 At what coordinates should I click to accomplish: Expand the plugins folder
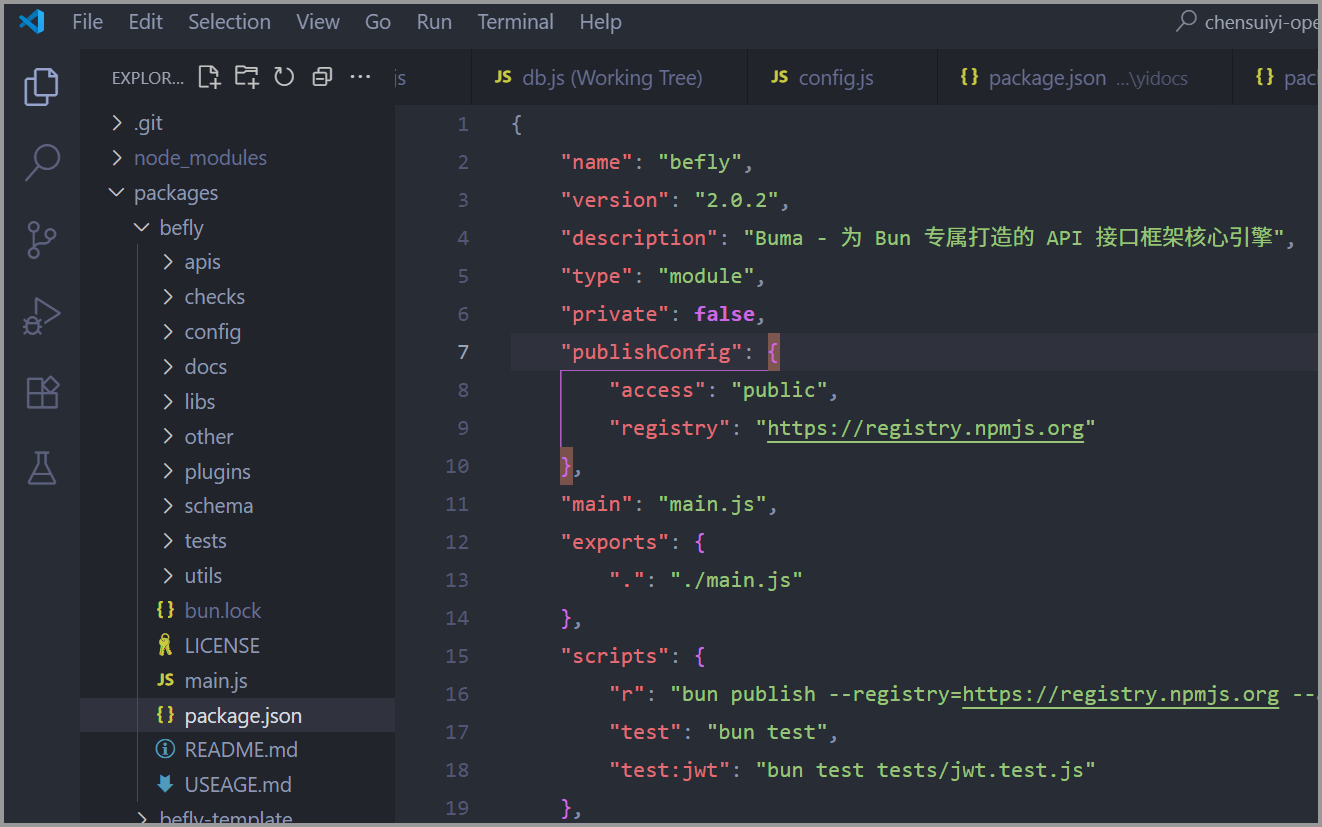(x=217, y=472)
